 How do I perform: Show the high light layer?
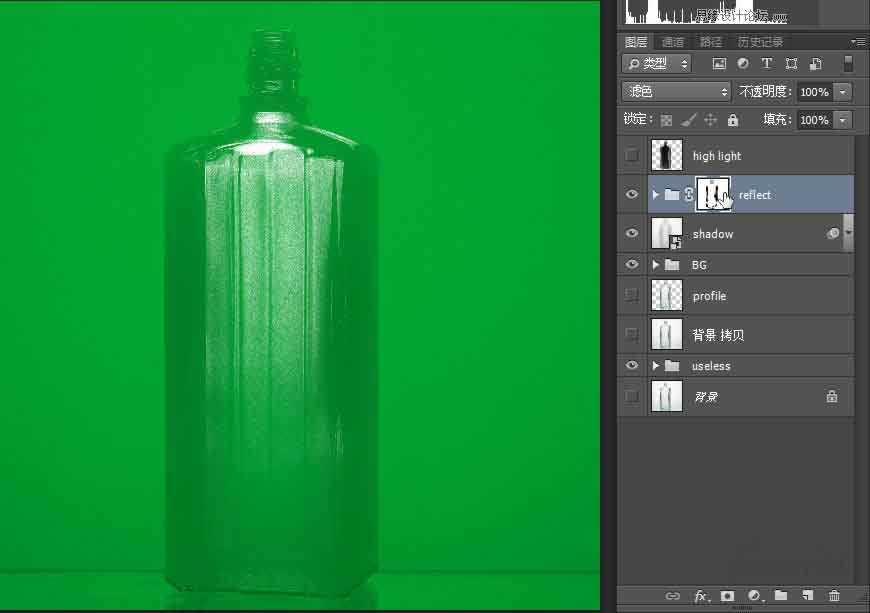631,155
